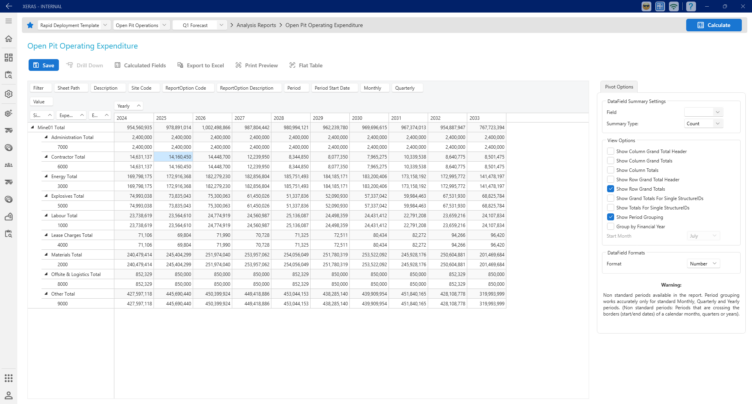Collapse the Contractor Total row
752x404 pixels.
pyautogui.click(x=46, y=157)
